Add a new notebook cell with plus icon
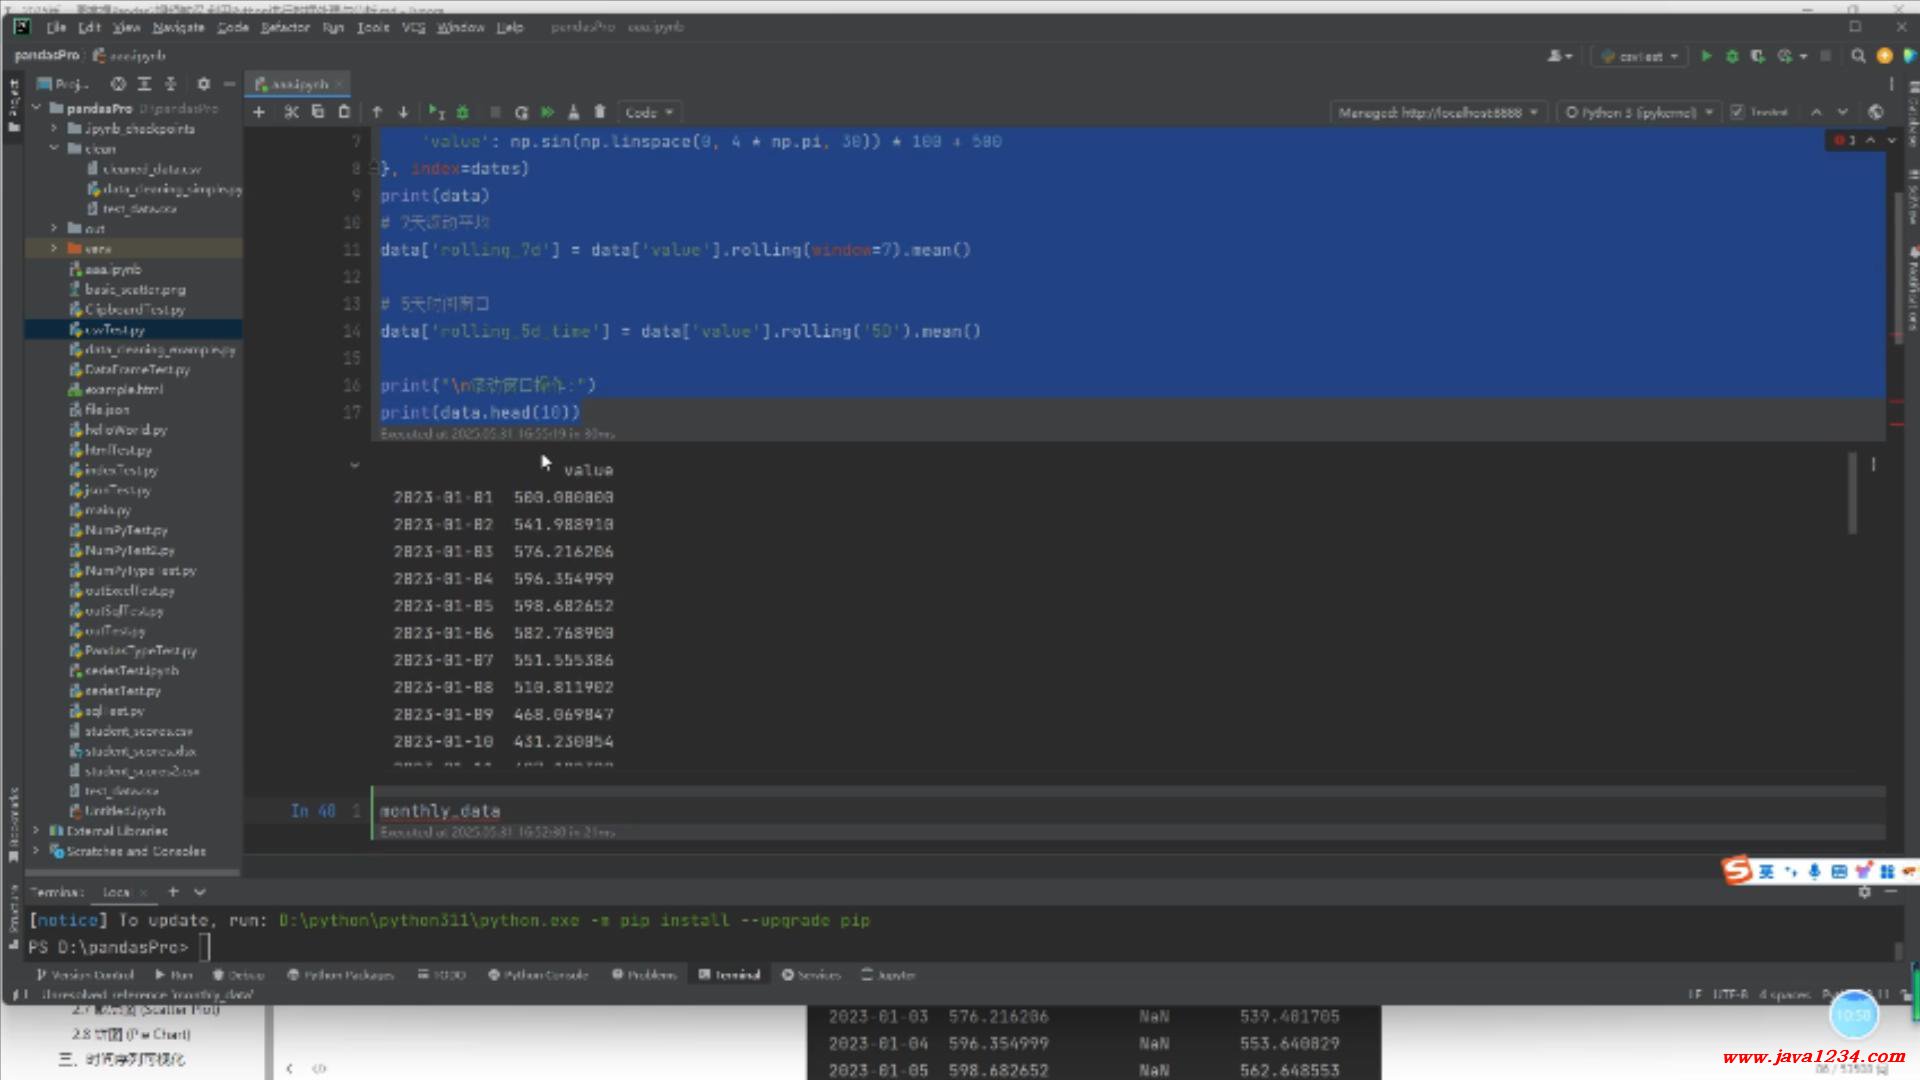This screenshot has width=1920, height=1080. click(x=259, y=112)
